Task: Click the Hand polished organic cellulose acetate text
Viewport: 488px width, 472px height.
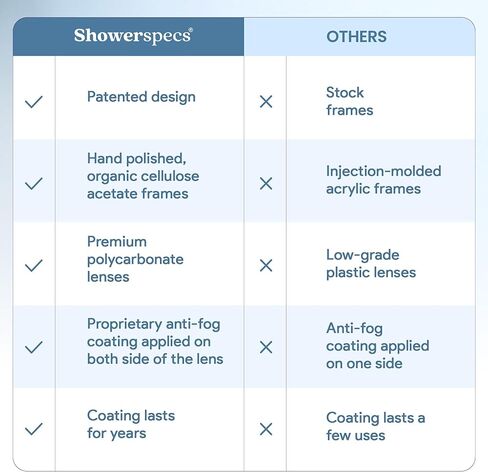Action: point(143,176)
